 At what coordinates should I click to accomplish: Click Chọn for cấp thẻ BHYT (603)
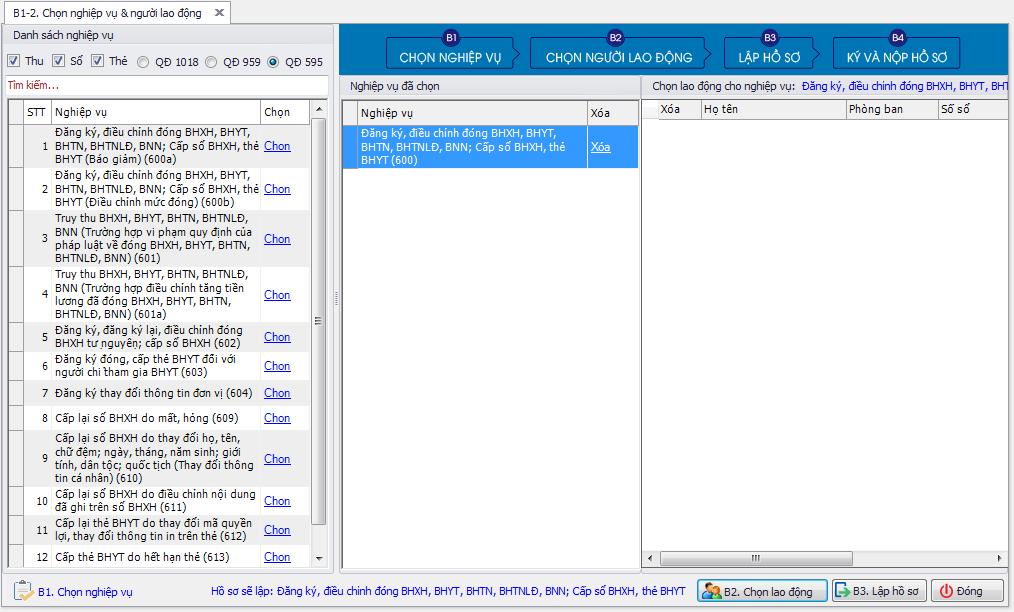(277, 366)
